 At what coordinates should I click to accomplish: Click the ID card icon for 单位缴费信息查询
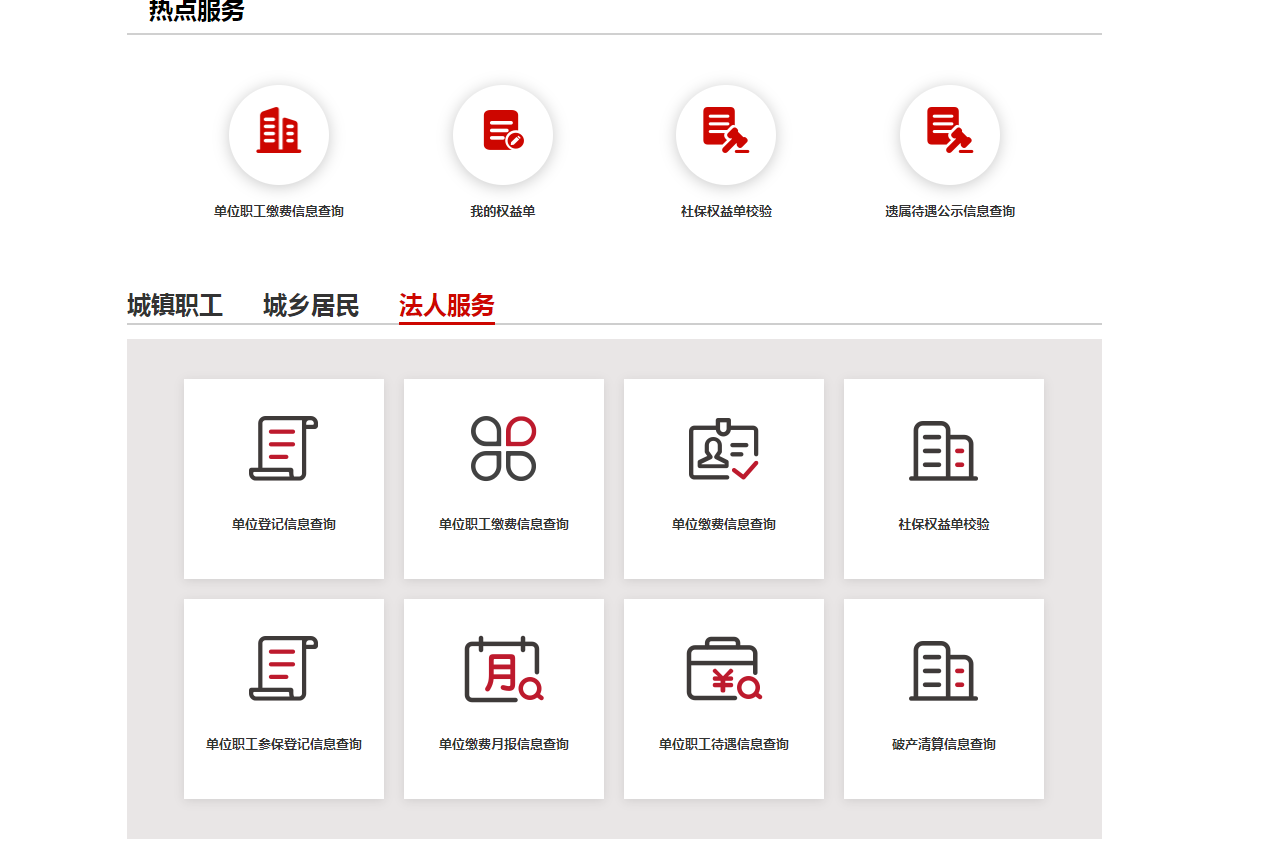[x=723, y=449]
